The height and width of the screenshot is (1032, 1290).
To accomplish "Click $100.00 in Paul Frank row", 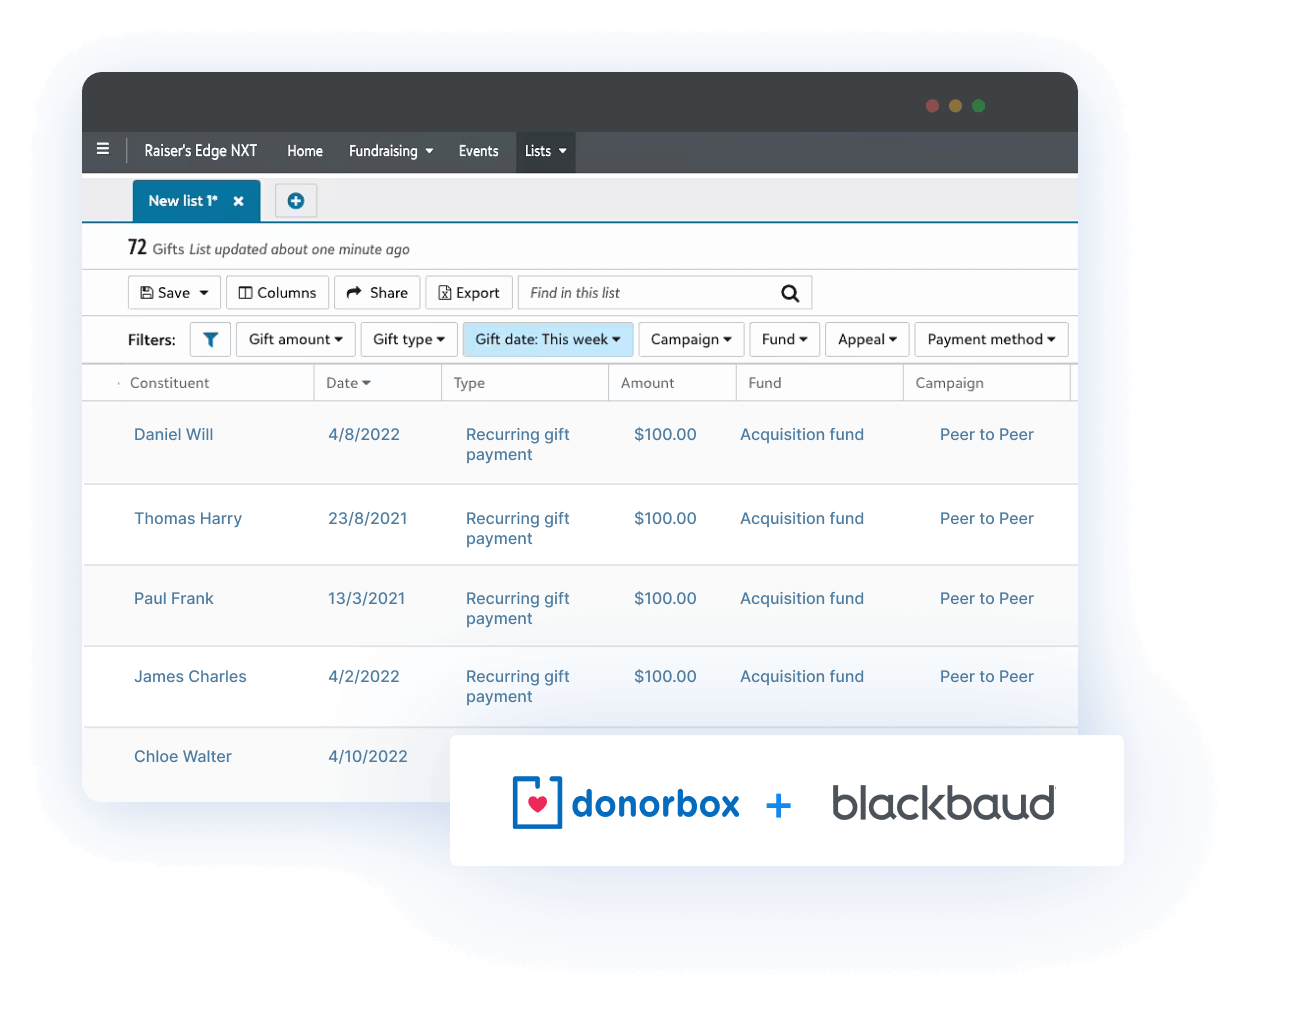I will point(665,599).
